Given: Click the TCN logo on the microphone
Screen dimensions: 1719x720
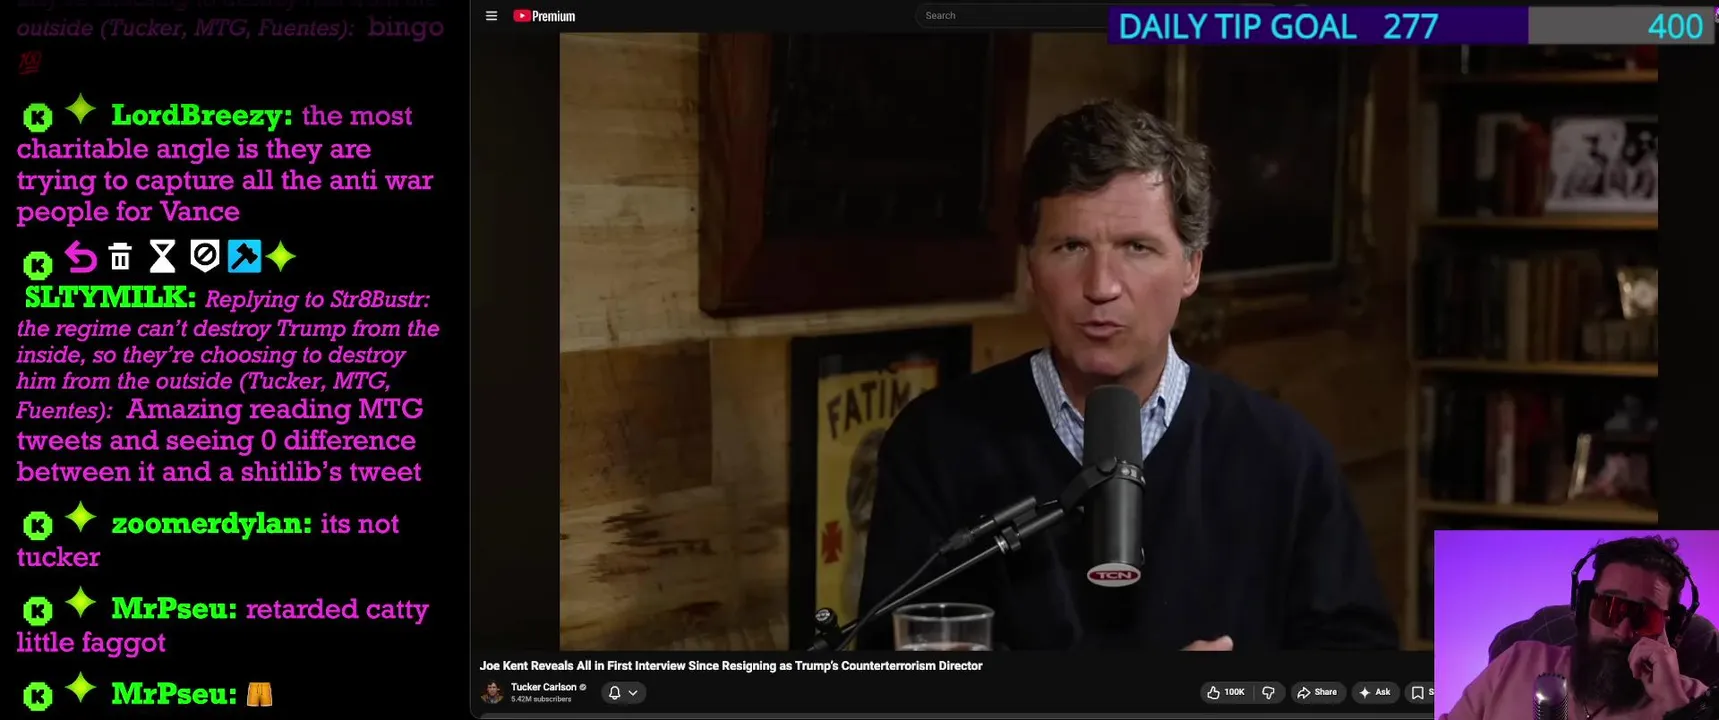Looking at the screenshot, I should click(1113, 575).
